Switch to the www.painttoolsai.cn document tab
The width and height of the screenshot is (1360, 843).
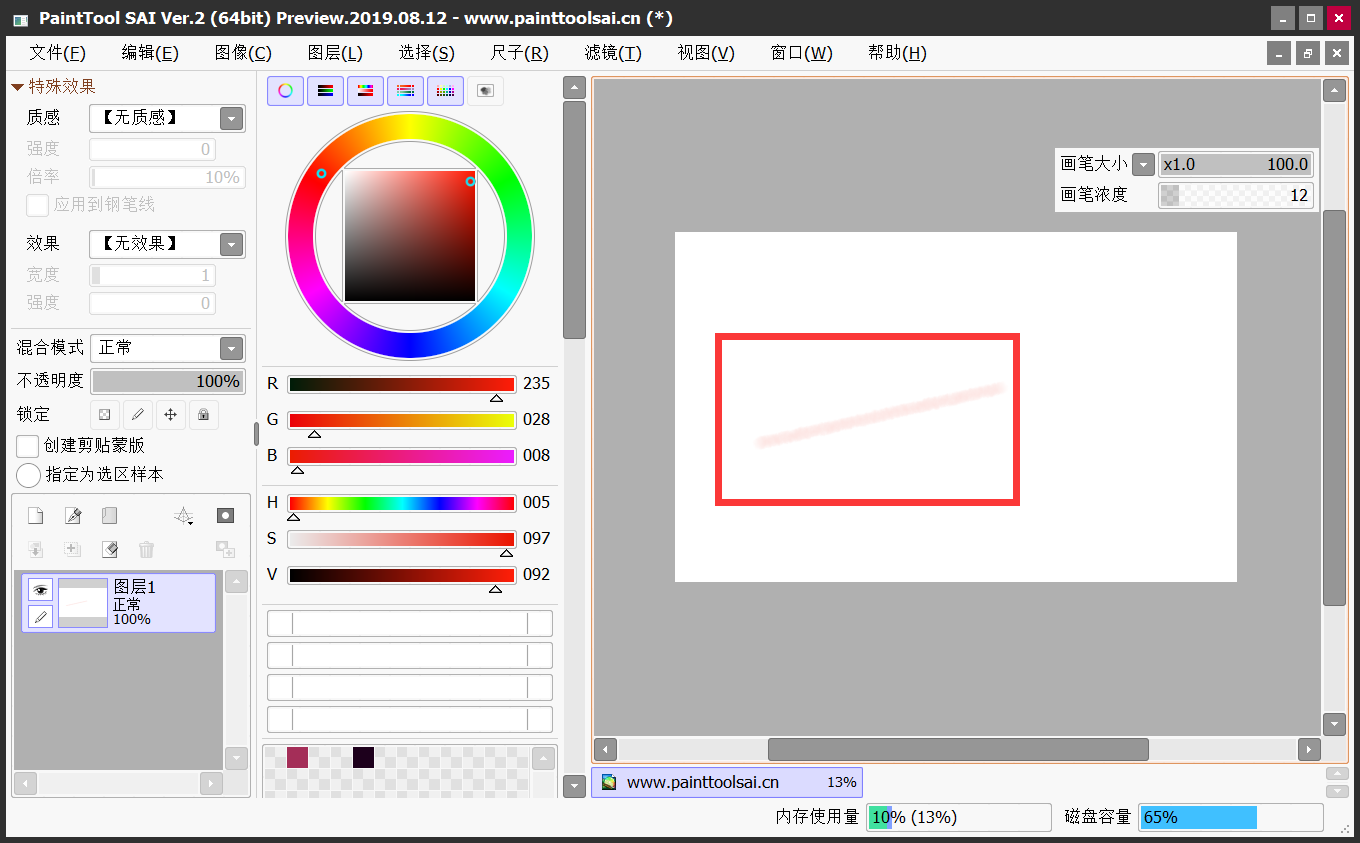[727, 782]
